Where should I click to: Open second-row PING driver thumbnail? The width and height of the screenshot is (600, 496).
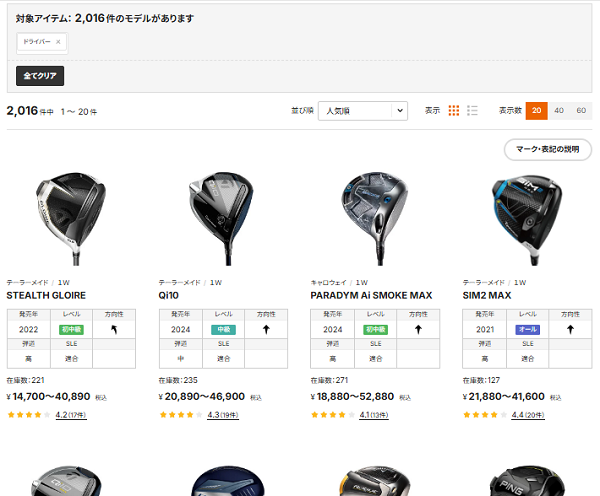(x=527, y=481)
